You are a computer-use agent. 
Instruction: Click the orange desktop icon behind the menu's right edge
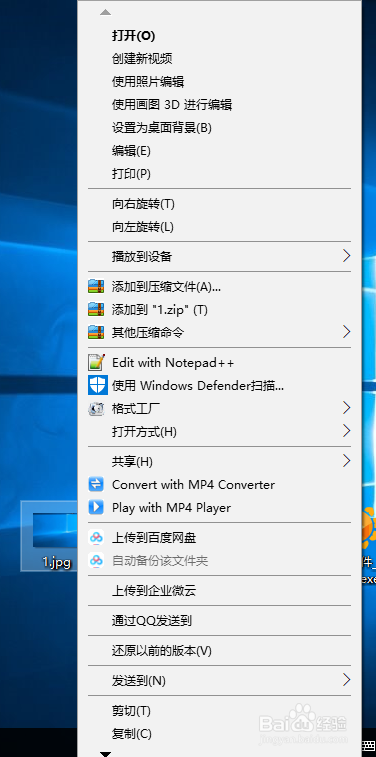coord(369,527)
